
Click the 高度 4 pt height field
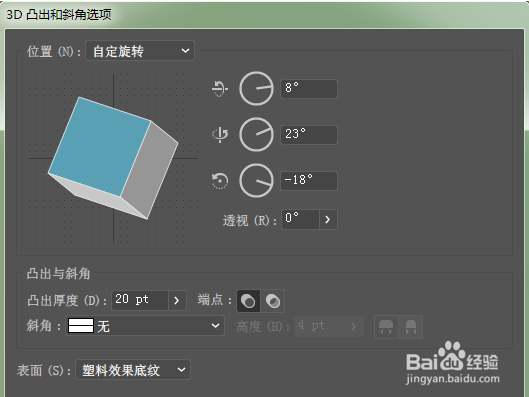tap(319, 326)
